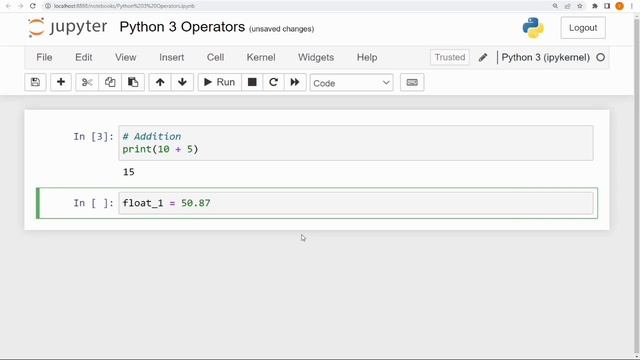The width and height of the screenshot is (640, 360).
Task: Restart the kernel icon
Action: pyautogui.click(x=273, y=82)
